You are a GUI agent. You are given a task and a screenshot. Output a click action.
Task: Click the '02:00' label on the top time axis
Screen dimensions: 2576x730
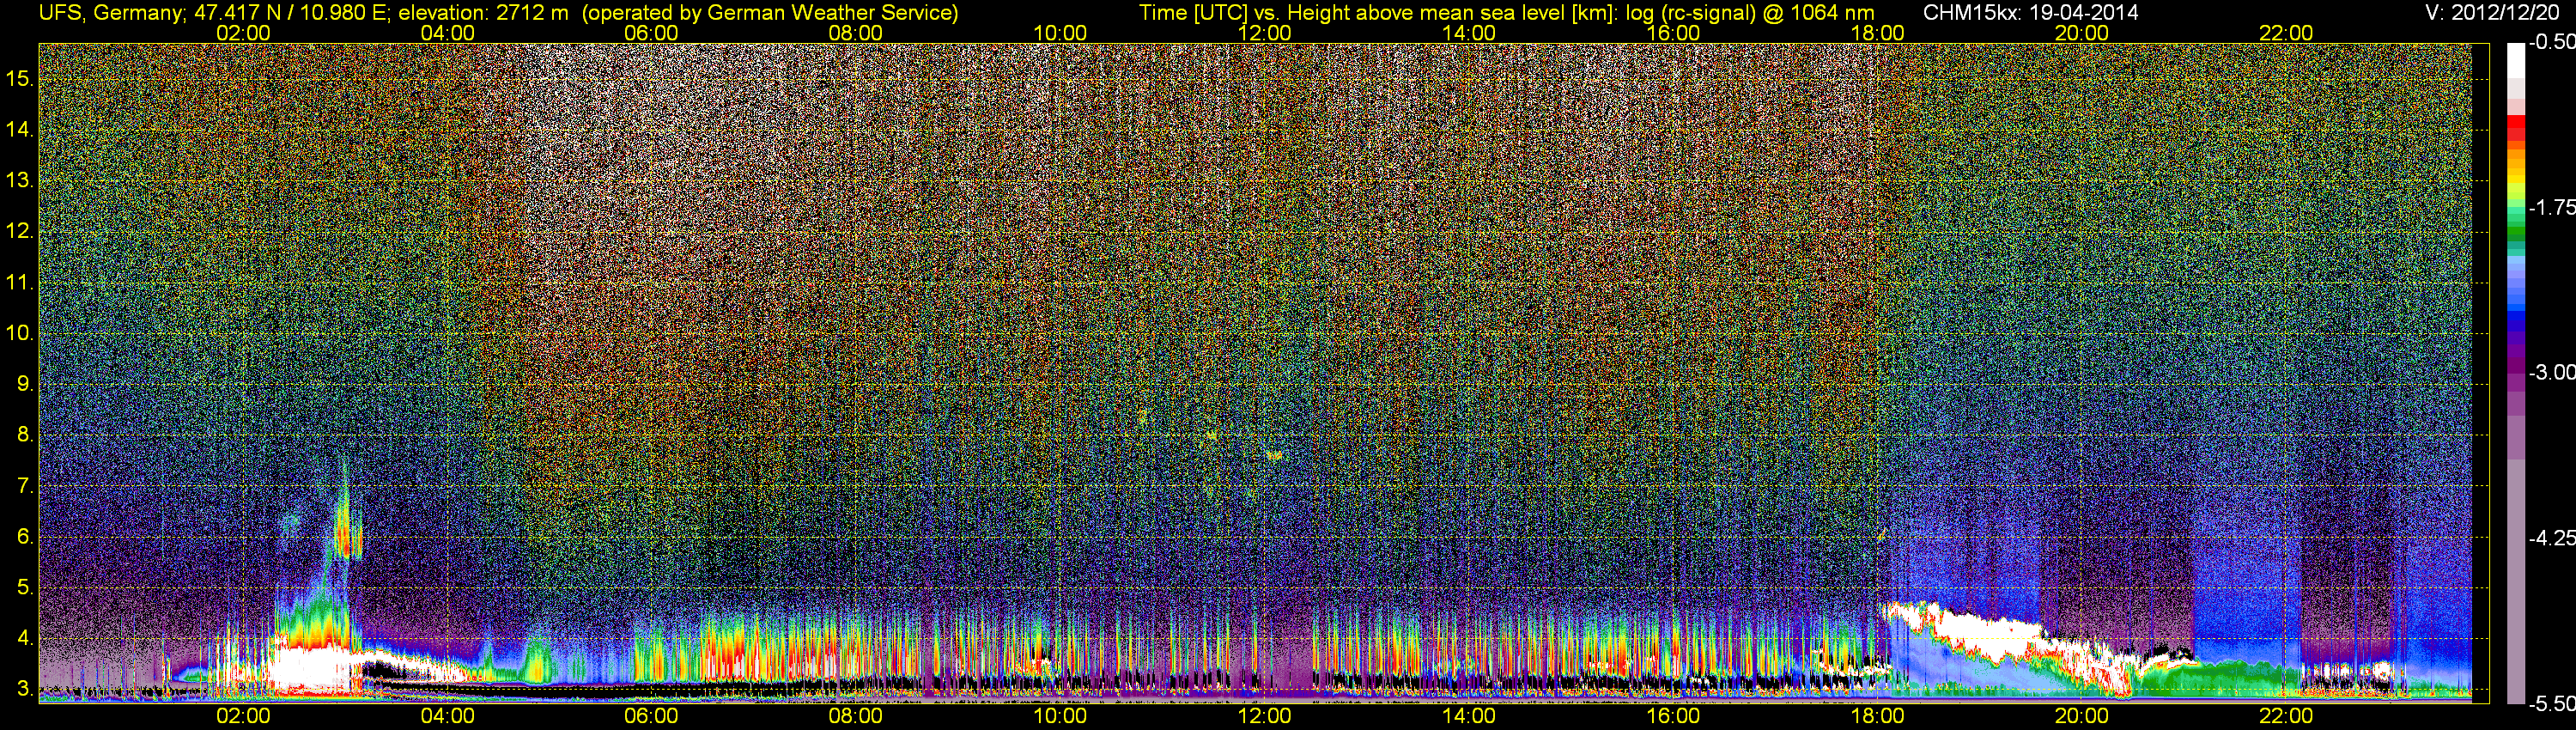(x=243, y=33)
